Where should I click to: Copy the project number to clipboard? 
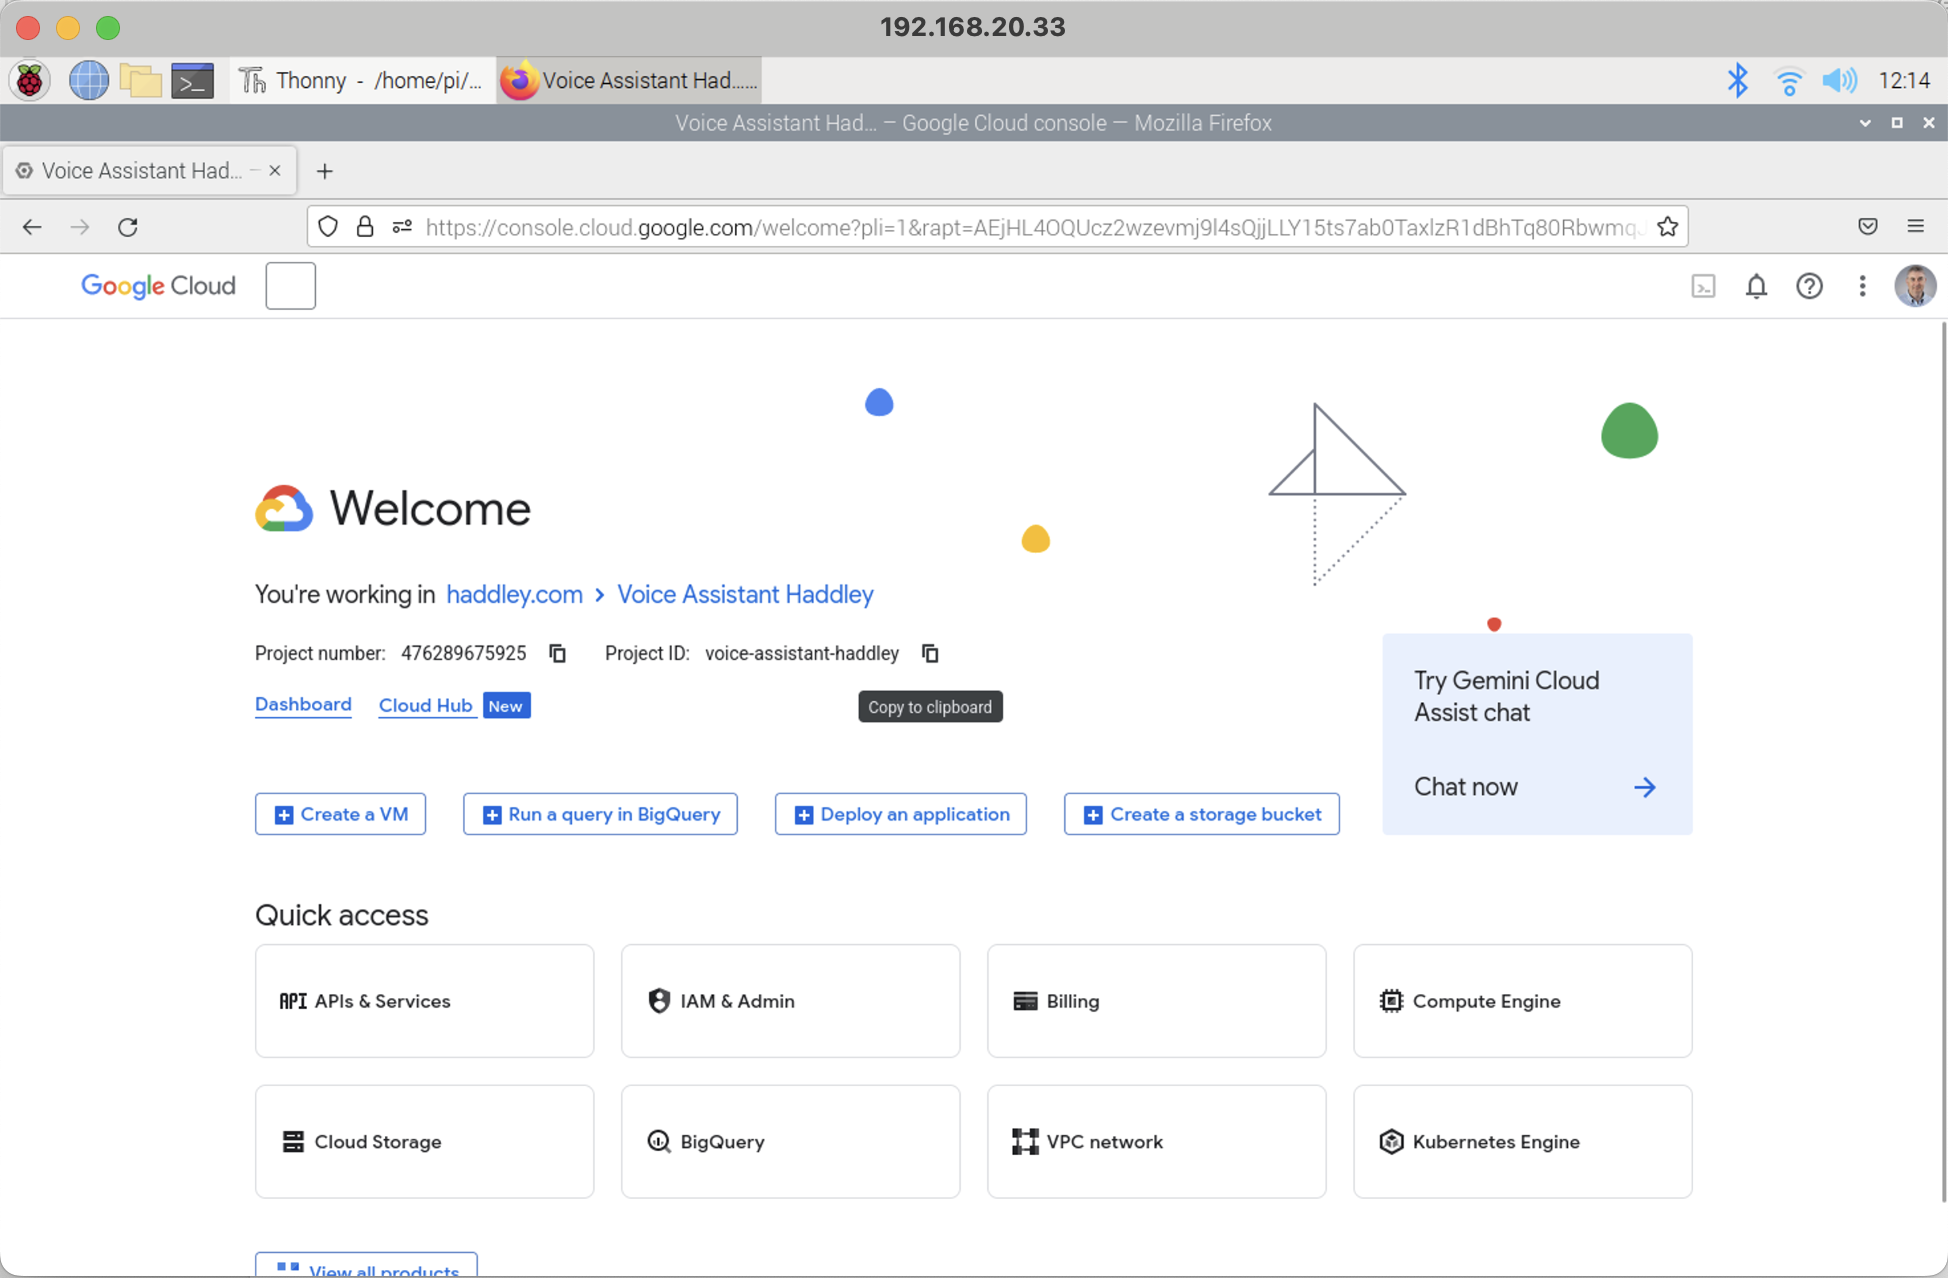558,653
